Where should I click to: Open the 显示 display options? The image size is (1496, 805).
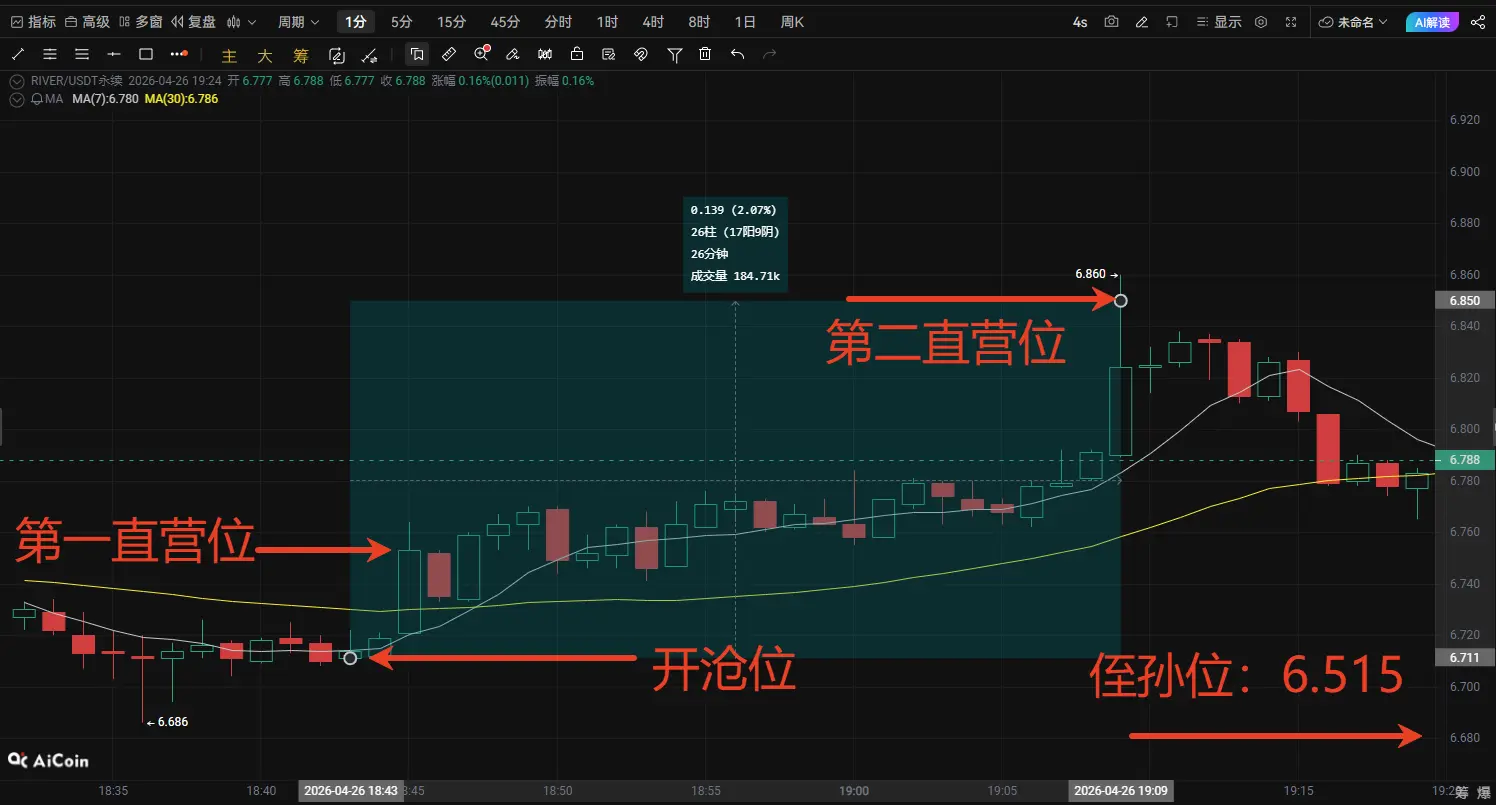1219,22
